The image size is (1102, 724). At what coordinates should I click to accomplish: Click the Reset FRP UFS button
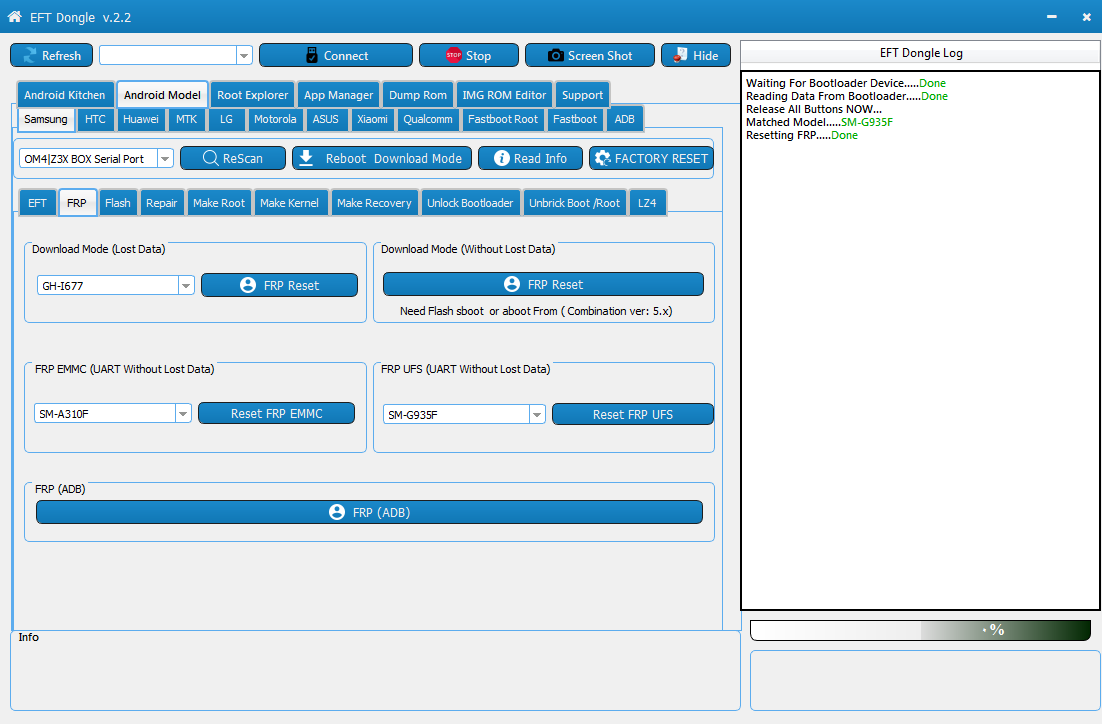click(x=633, y=414)
